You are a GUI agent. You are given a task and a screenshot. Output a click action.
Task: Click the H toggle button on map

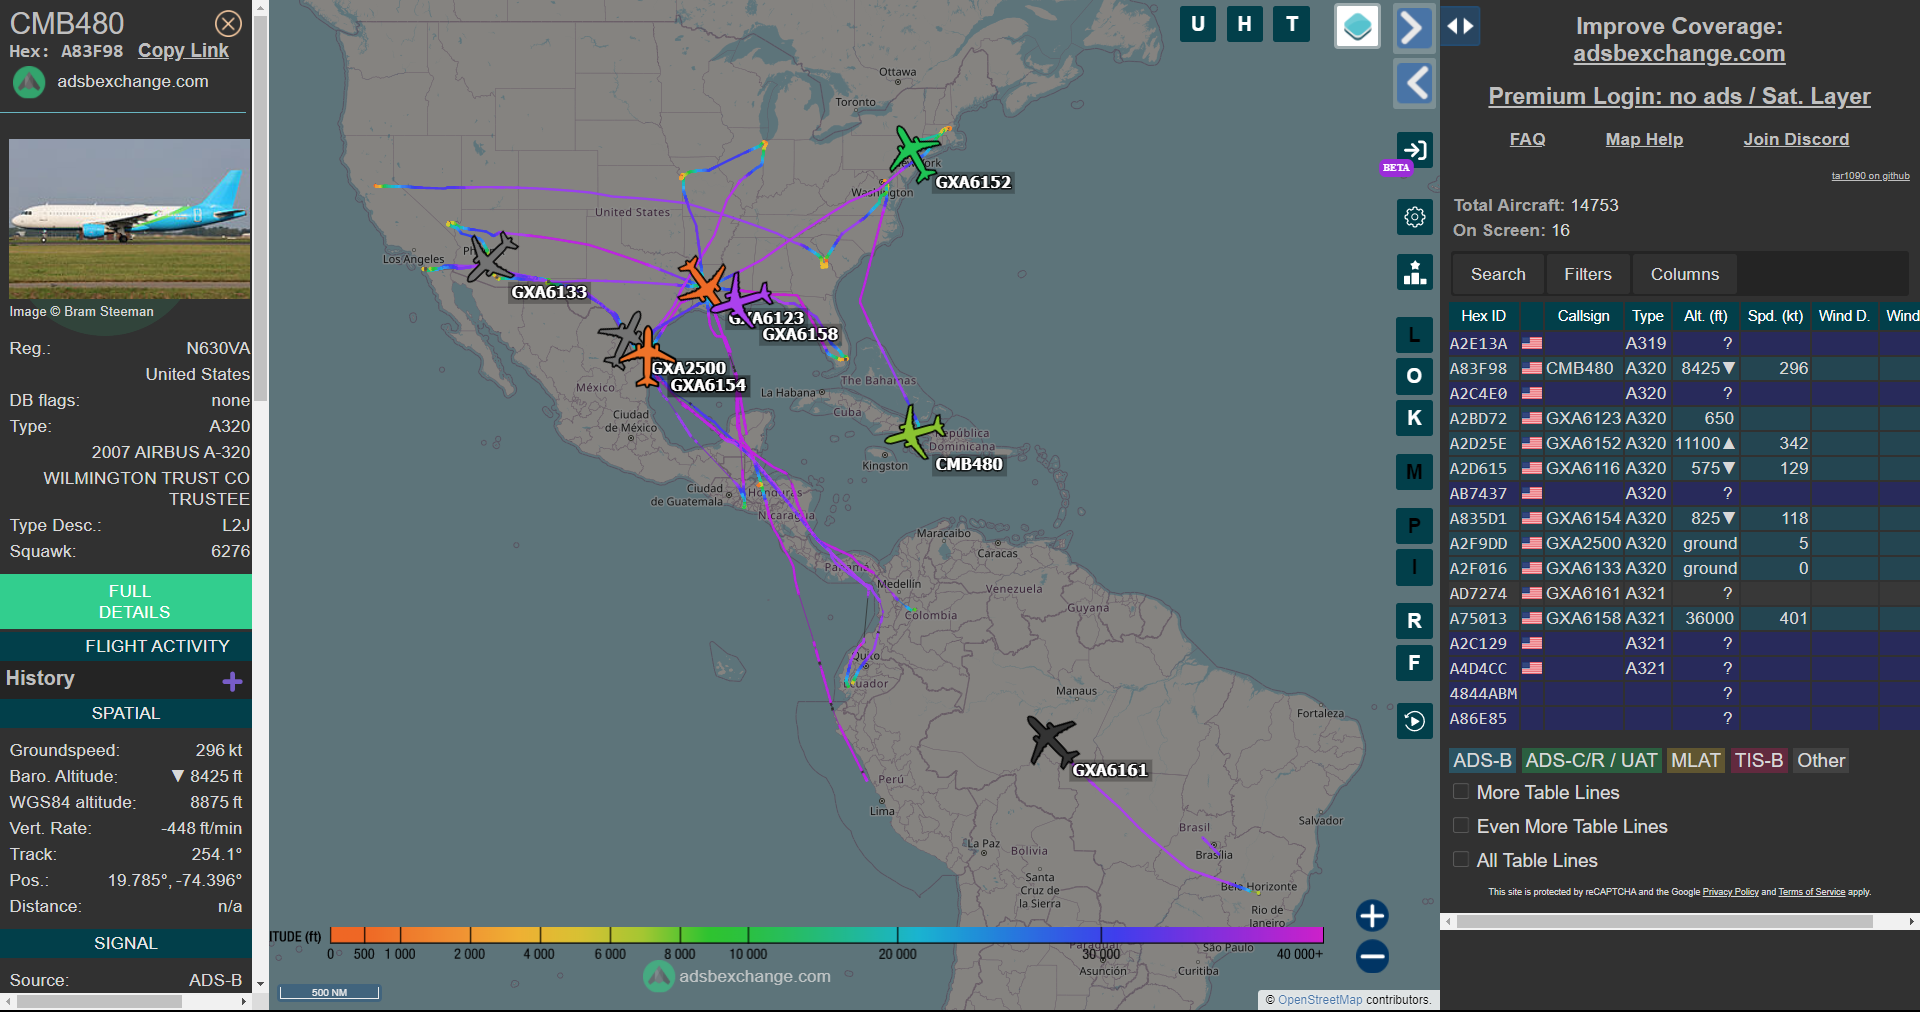(1244, 24)
